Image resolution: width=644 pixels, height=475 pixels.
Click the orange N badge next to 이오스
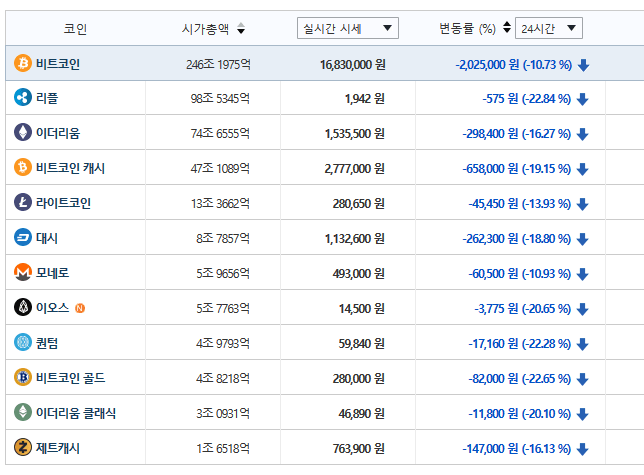(x=80, y=308)
